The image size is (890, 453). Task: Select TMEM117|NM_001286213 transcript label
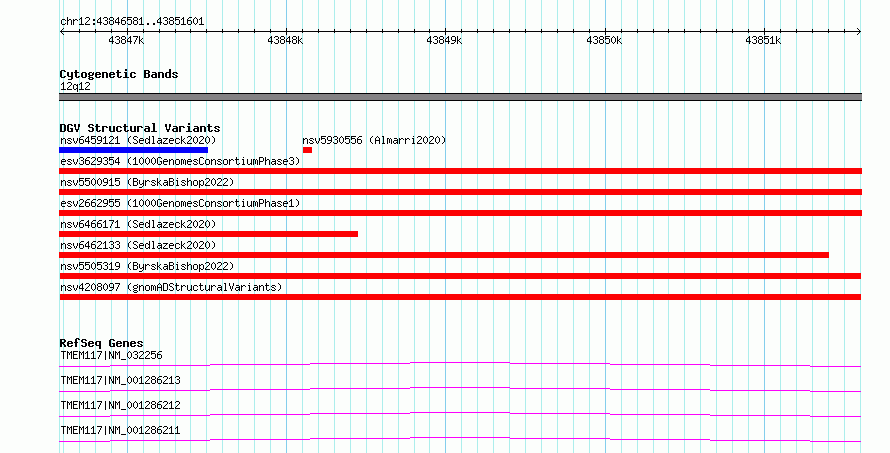(x=120, y=380)
